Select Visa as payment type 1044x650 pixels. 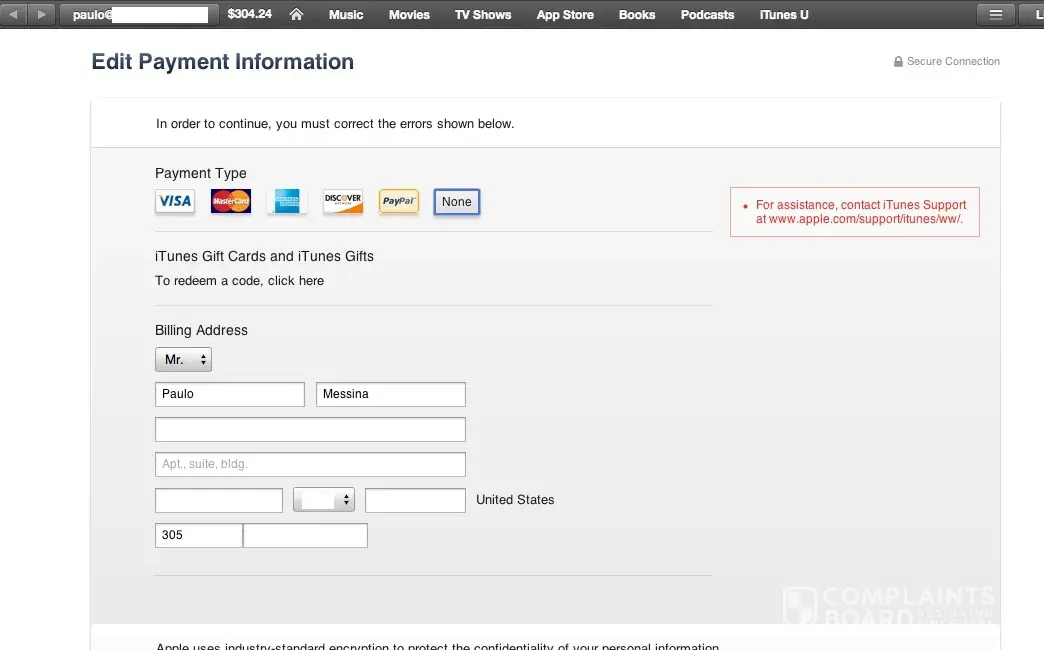pyautogui.click(x=175, y=202)
